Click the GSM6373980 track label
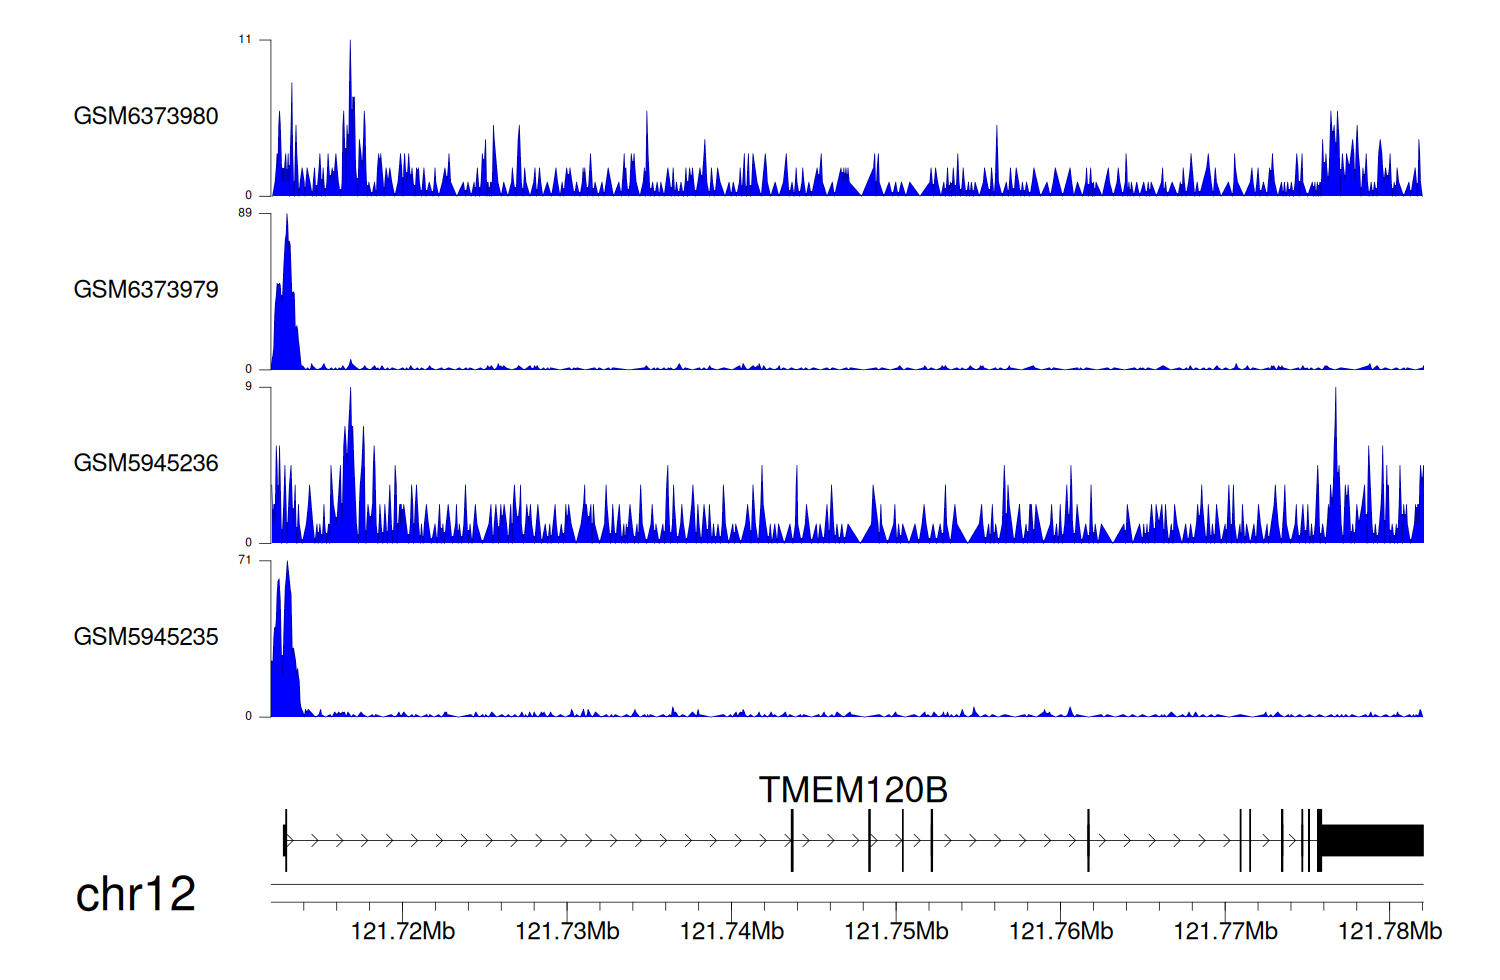 [146, 116]
